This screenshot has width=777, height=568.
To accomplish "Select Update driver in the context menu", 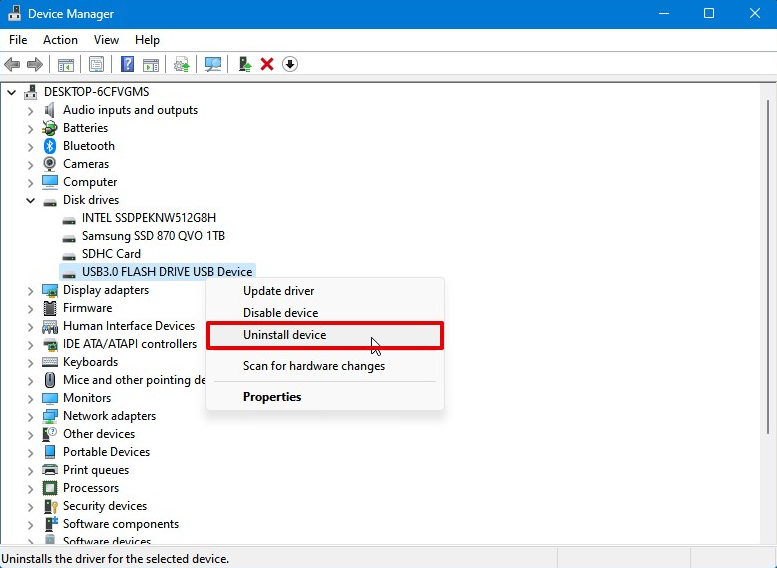I will point(278,291).
